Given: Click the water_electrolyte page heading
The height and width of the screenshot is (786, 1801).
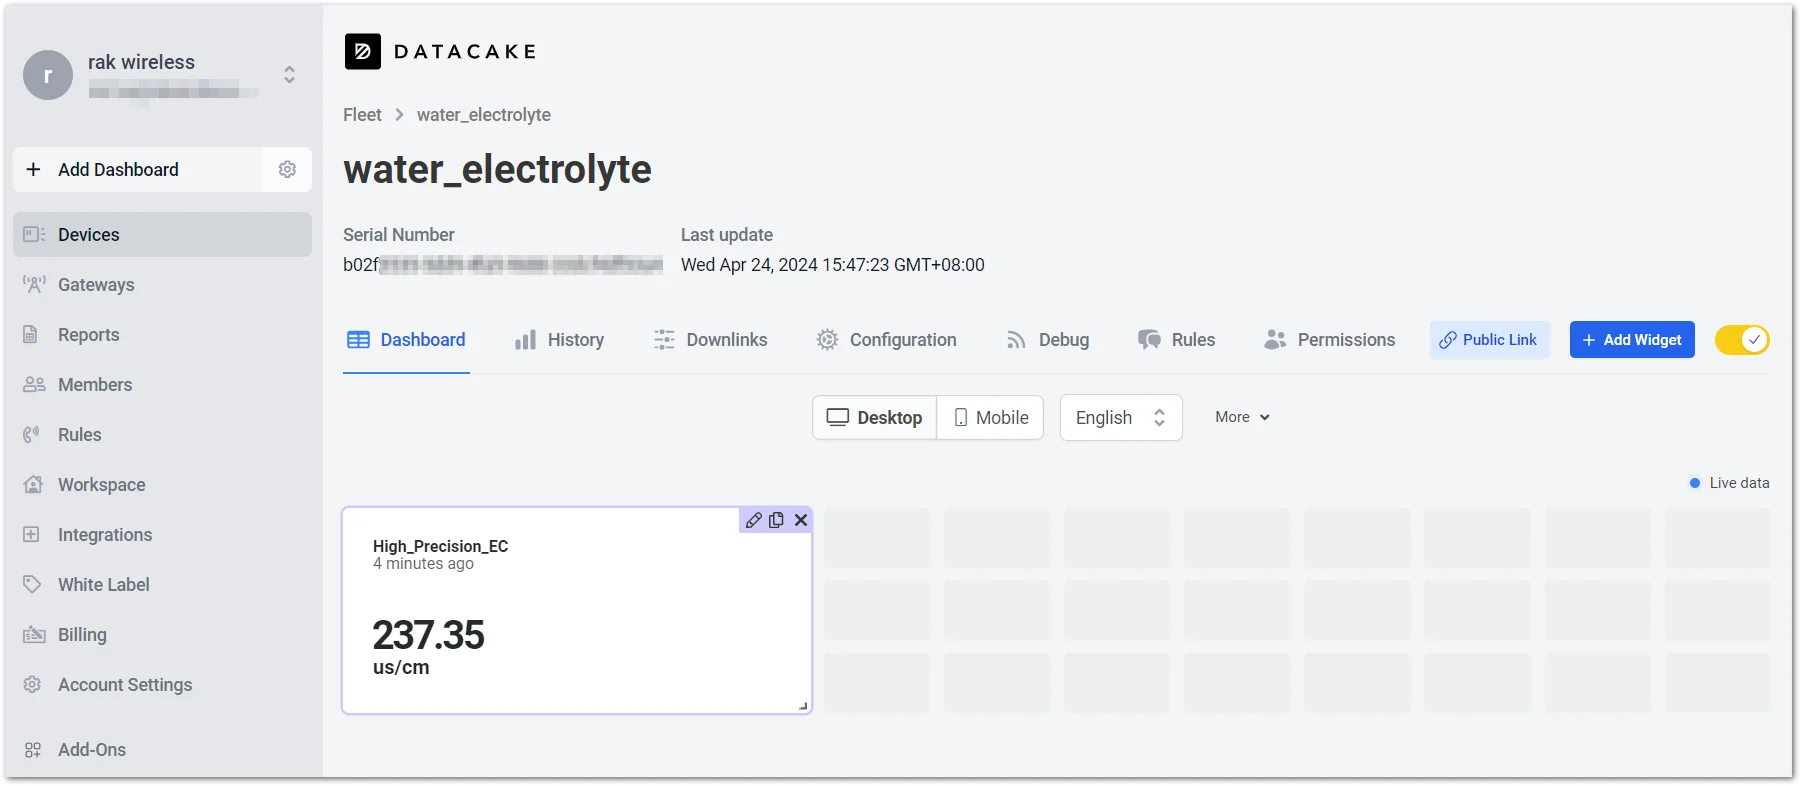Looking at the screenshot, I should click(497, 169).
